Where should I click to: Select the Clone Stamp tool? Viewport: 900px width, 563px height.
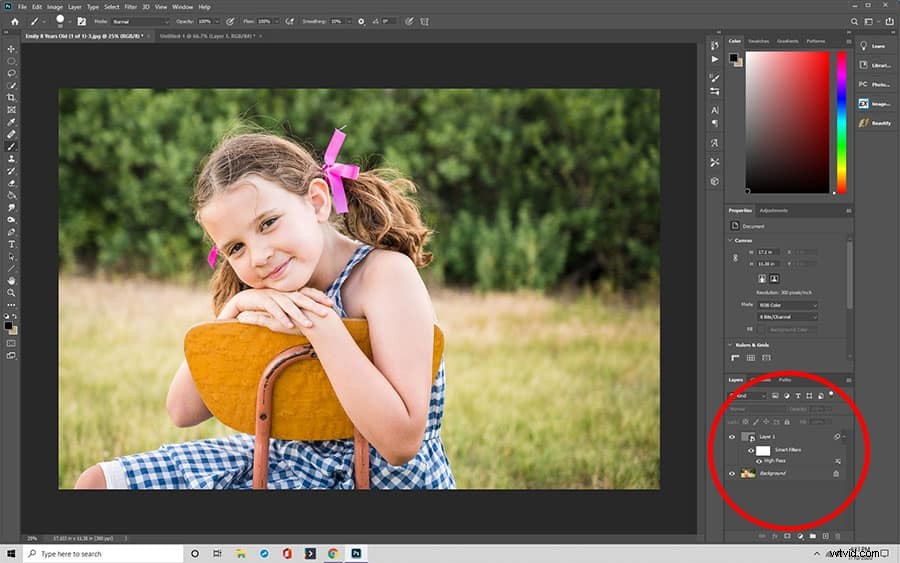[11, 159]
